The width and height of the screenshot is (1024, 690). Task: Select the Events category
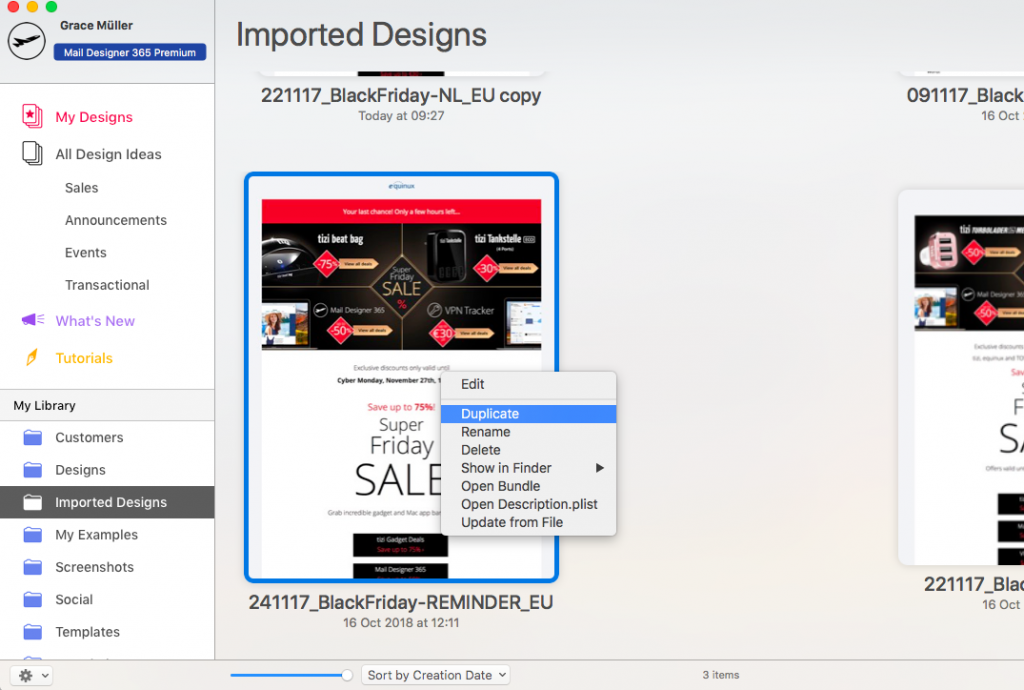(x=86, y=253)
